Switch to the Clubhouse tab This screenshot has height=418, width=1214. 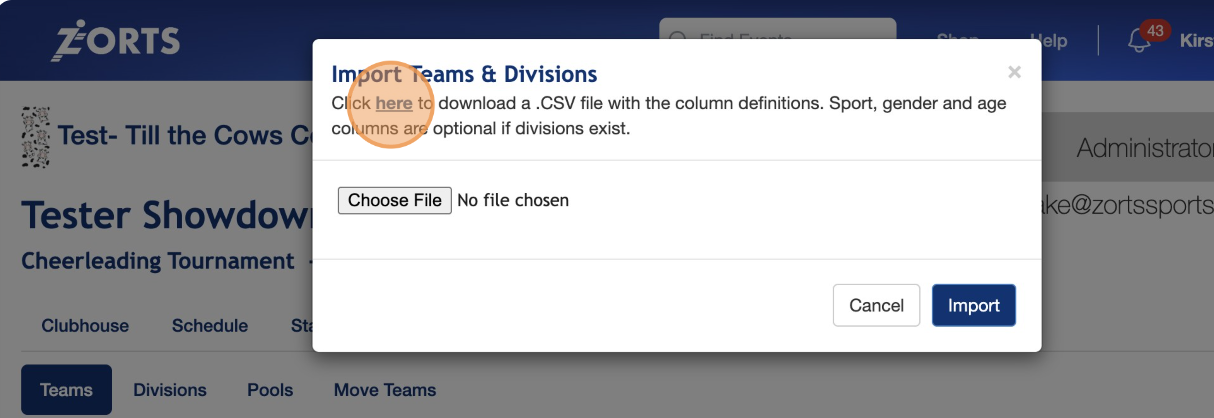tap(85, 325)
